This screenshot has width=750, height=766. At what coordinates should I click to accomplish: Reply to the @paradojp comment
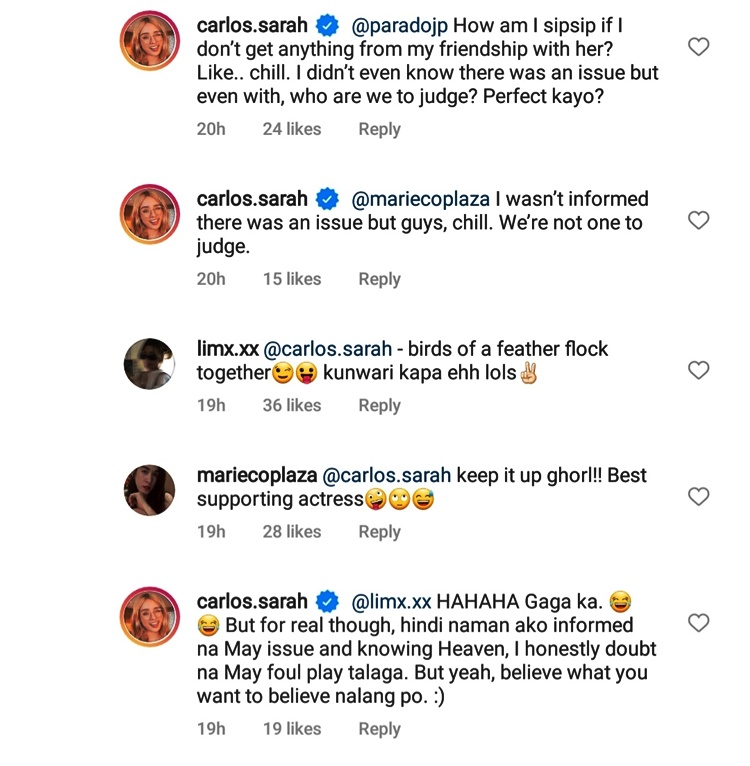click(x=379, y=129)
